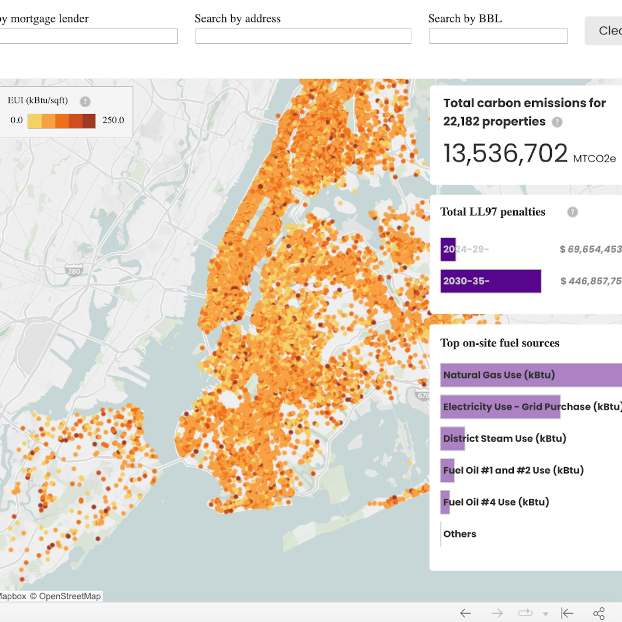The height and width of the screenshot is (622, 622).
Task: Click the Search by address input
Action: (303, 36)
